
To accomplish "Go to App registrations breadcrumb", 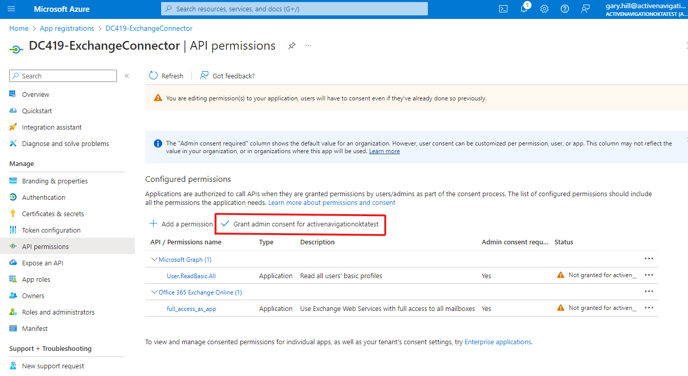I will (x=67, y=28).
